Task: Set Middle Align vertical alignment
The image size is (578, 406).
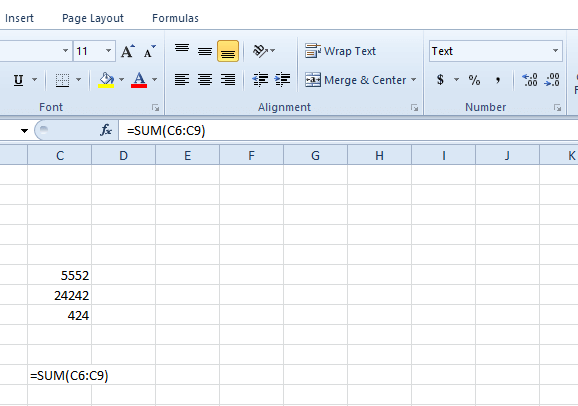Action: click(x=205, y=51)
